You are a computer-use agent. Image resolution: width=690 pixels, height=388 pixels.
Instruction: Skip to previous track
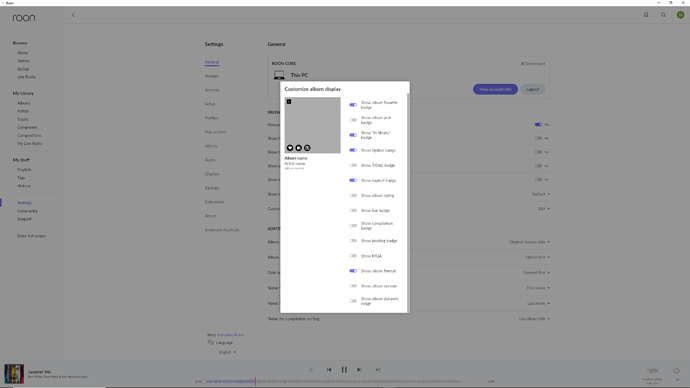(x=329, y=370)
